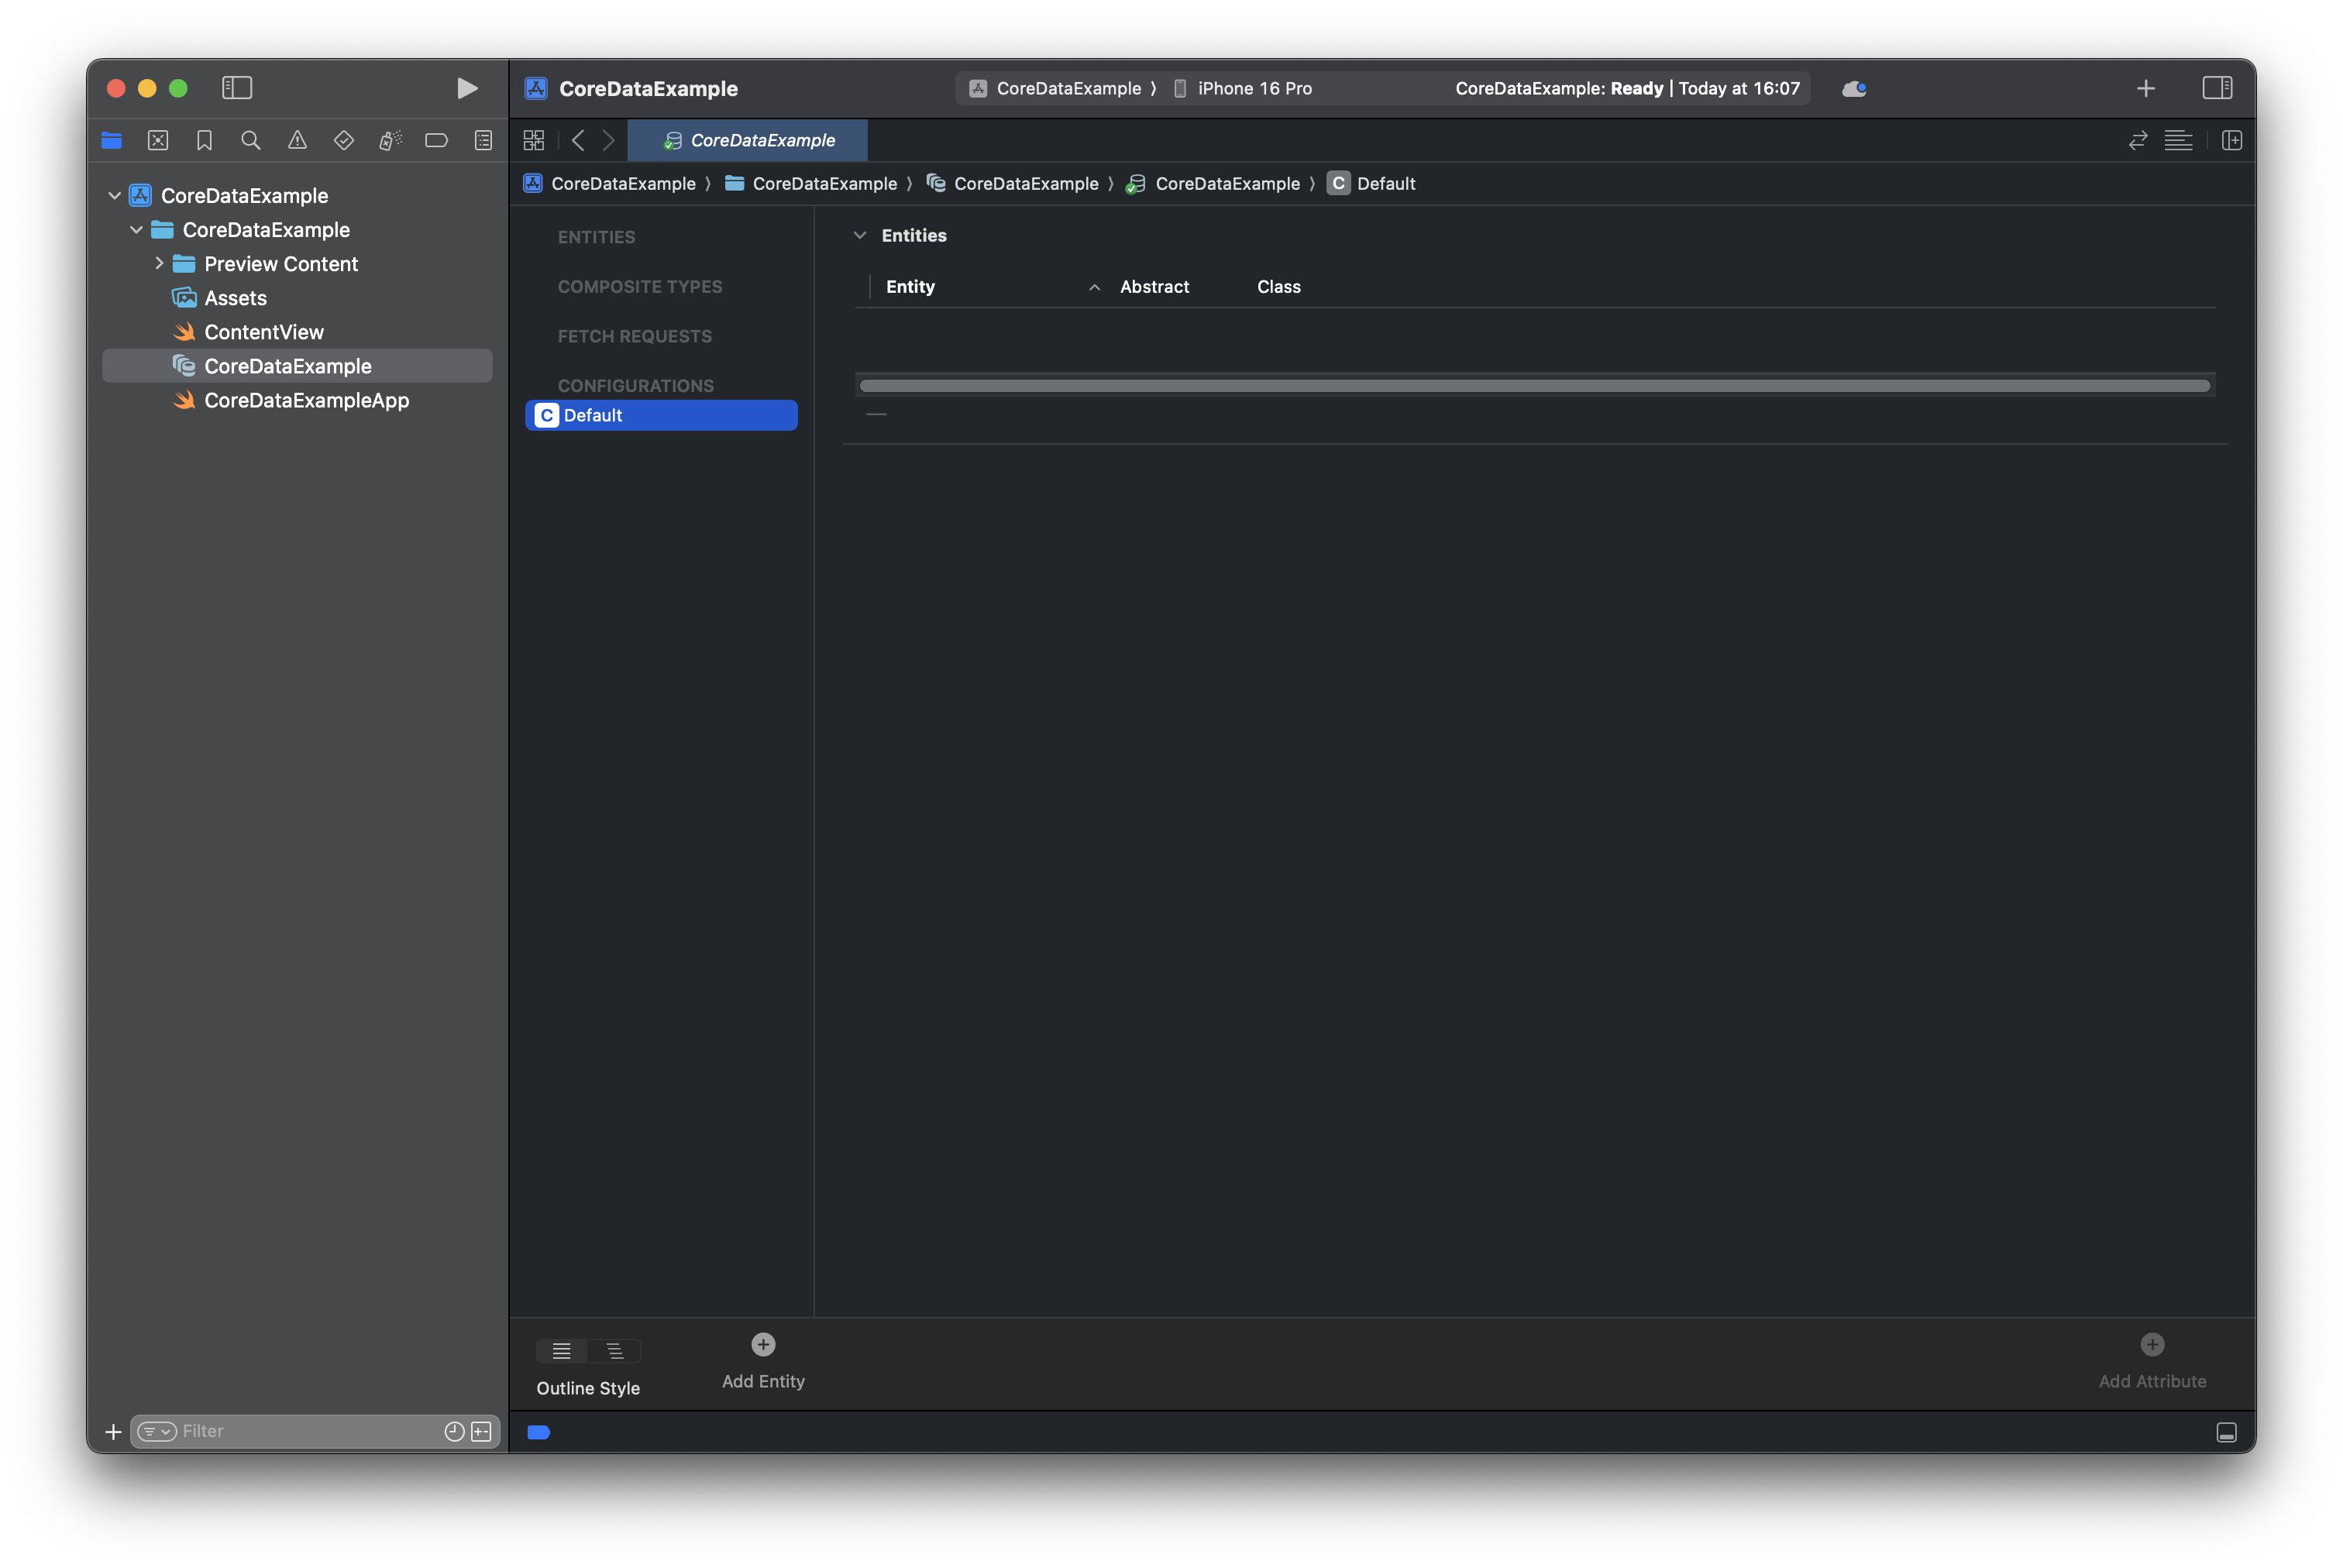Show only recent files clock filter
2343x1568 pixels.
point(454,1432)
